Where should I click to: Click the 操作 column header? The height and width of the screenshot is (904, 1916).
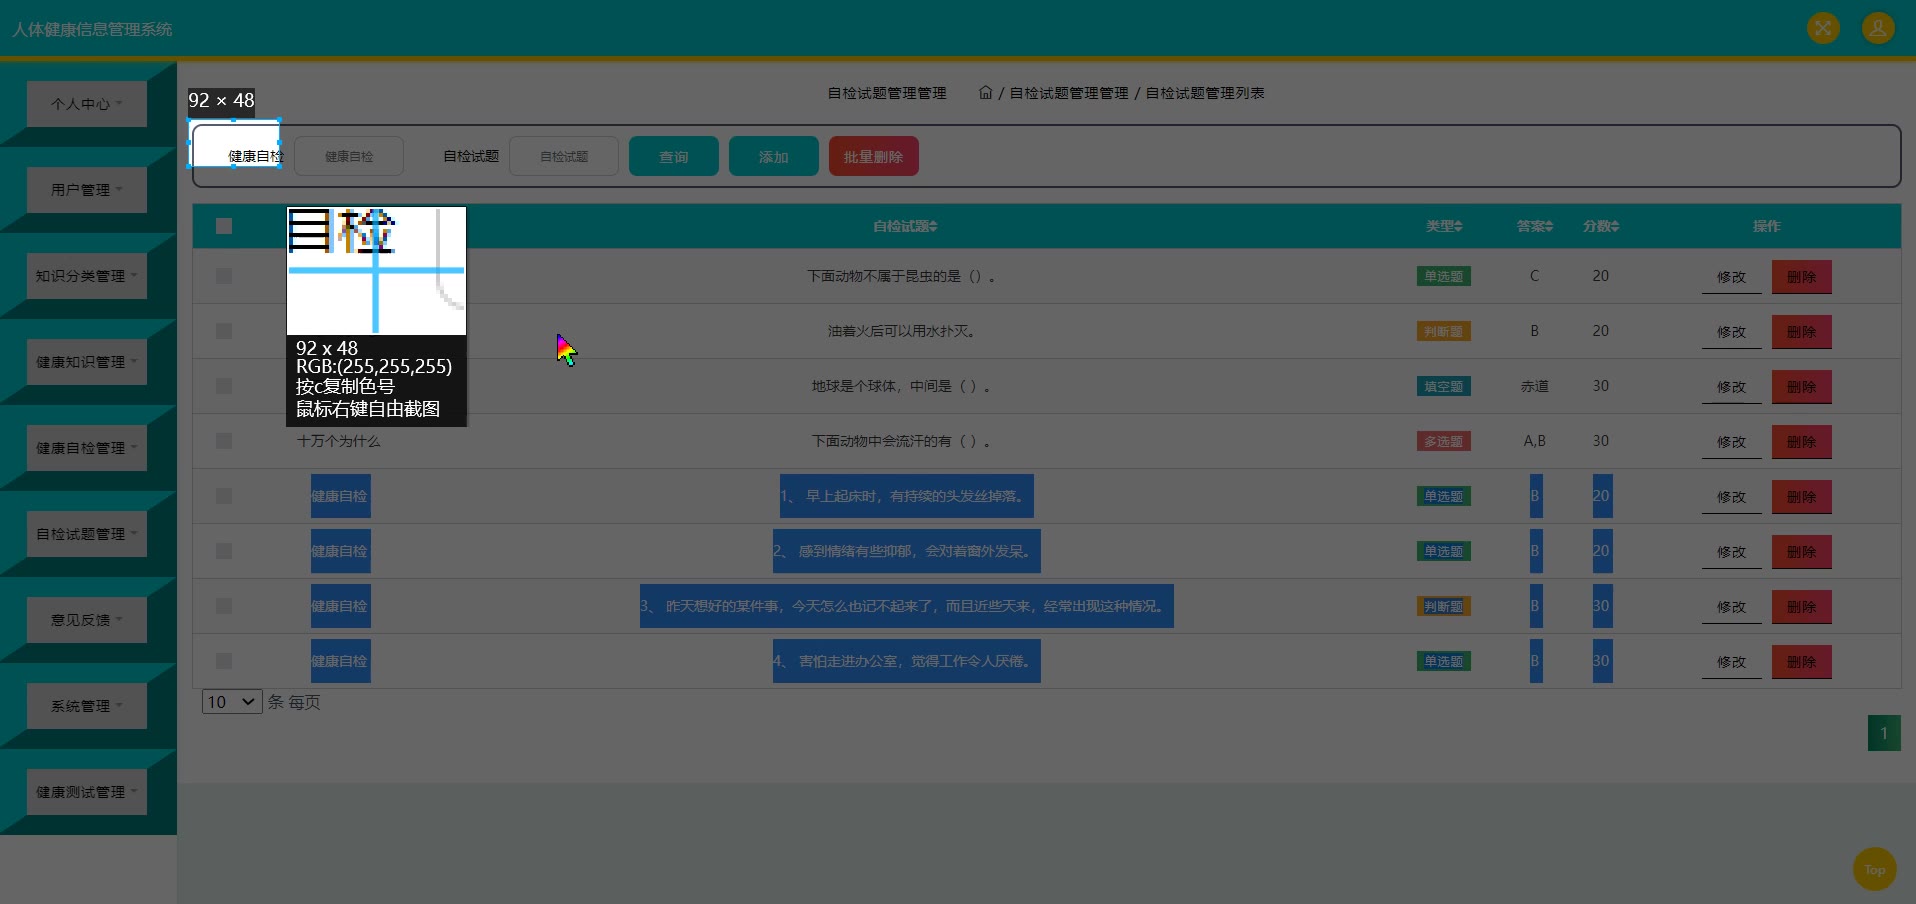tap(1767, 226)
